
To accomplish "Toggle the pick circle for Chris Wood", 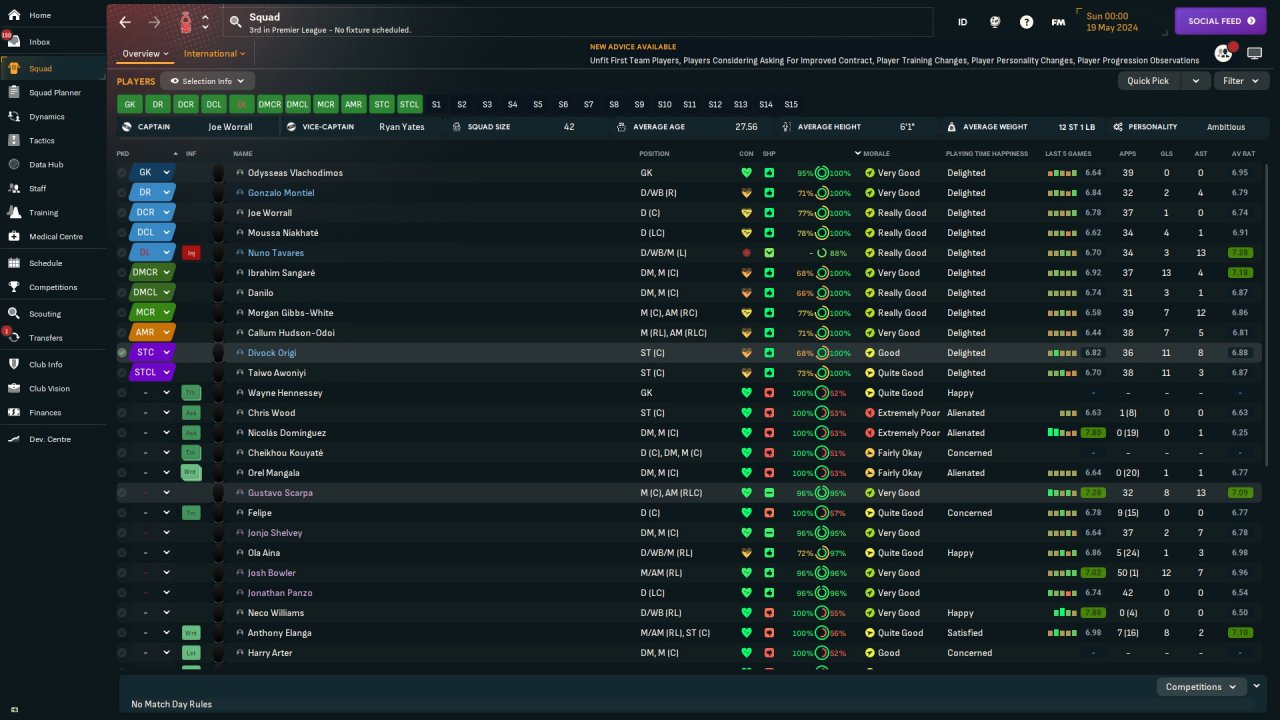I will (122, 413).
